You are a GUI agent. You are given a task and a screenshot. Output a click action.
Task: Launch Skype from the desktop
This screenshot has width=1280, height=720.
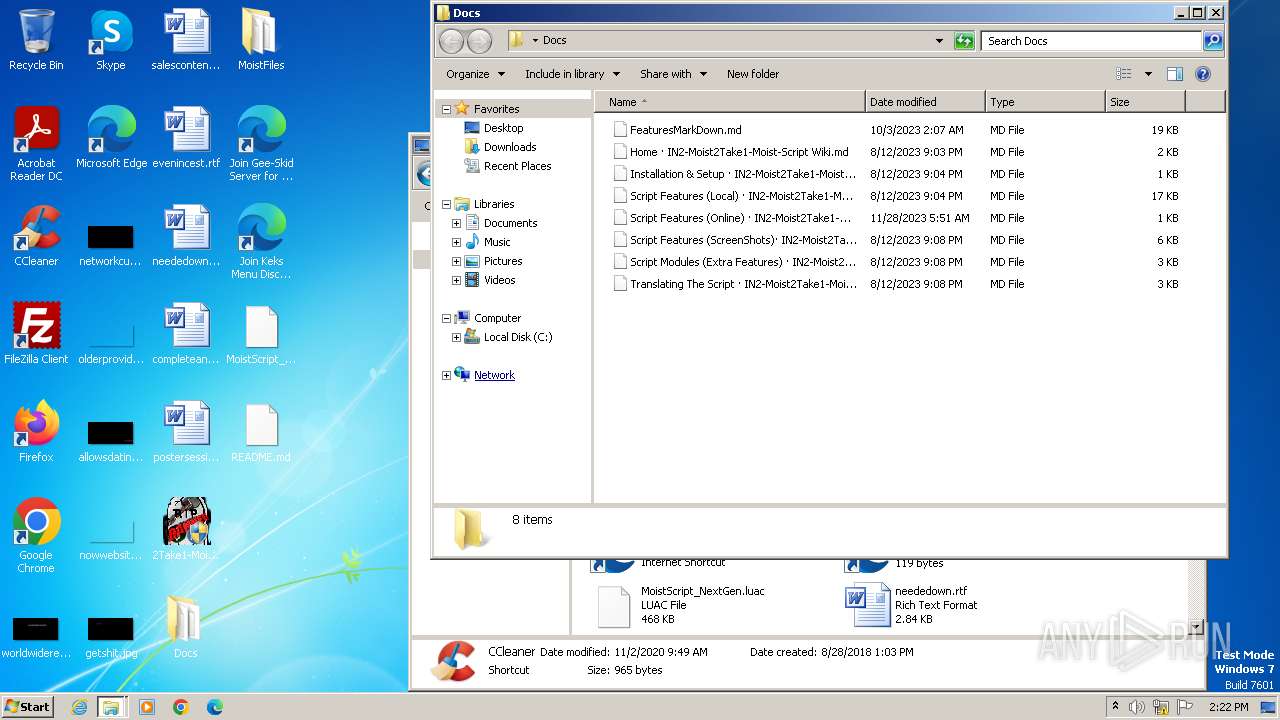click(111, 40)
